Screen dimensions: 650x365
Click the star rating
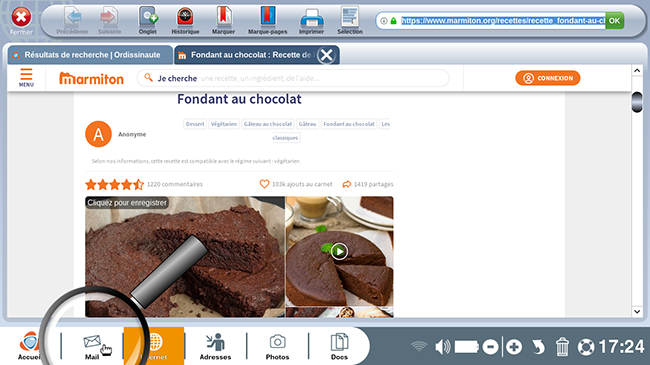(114, 184)
